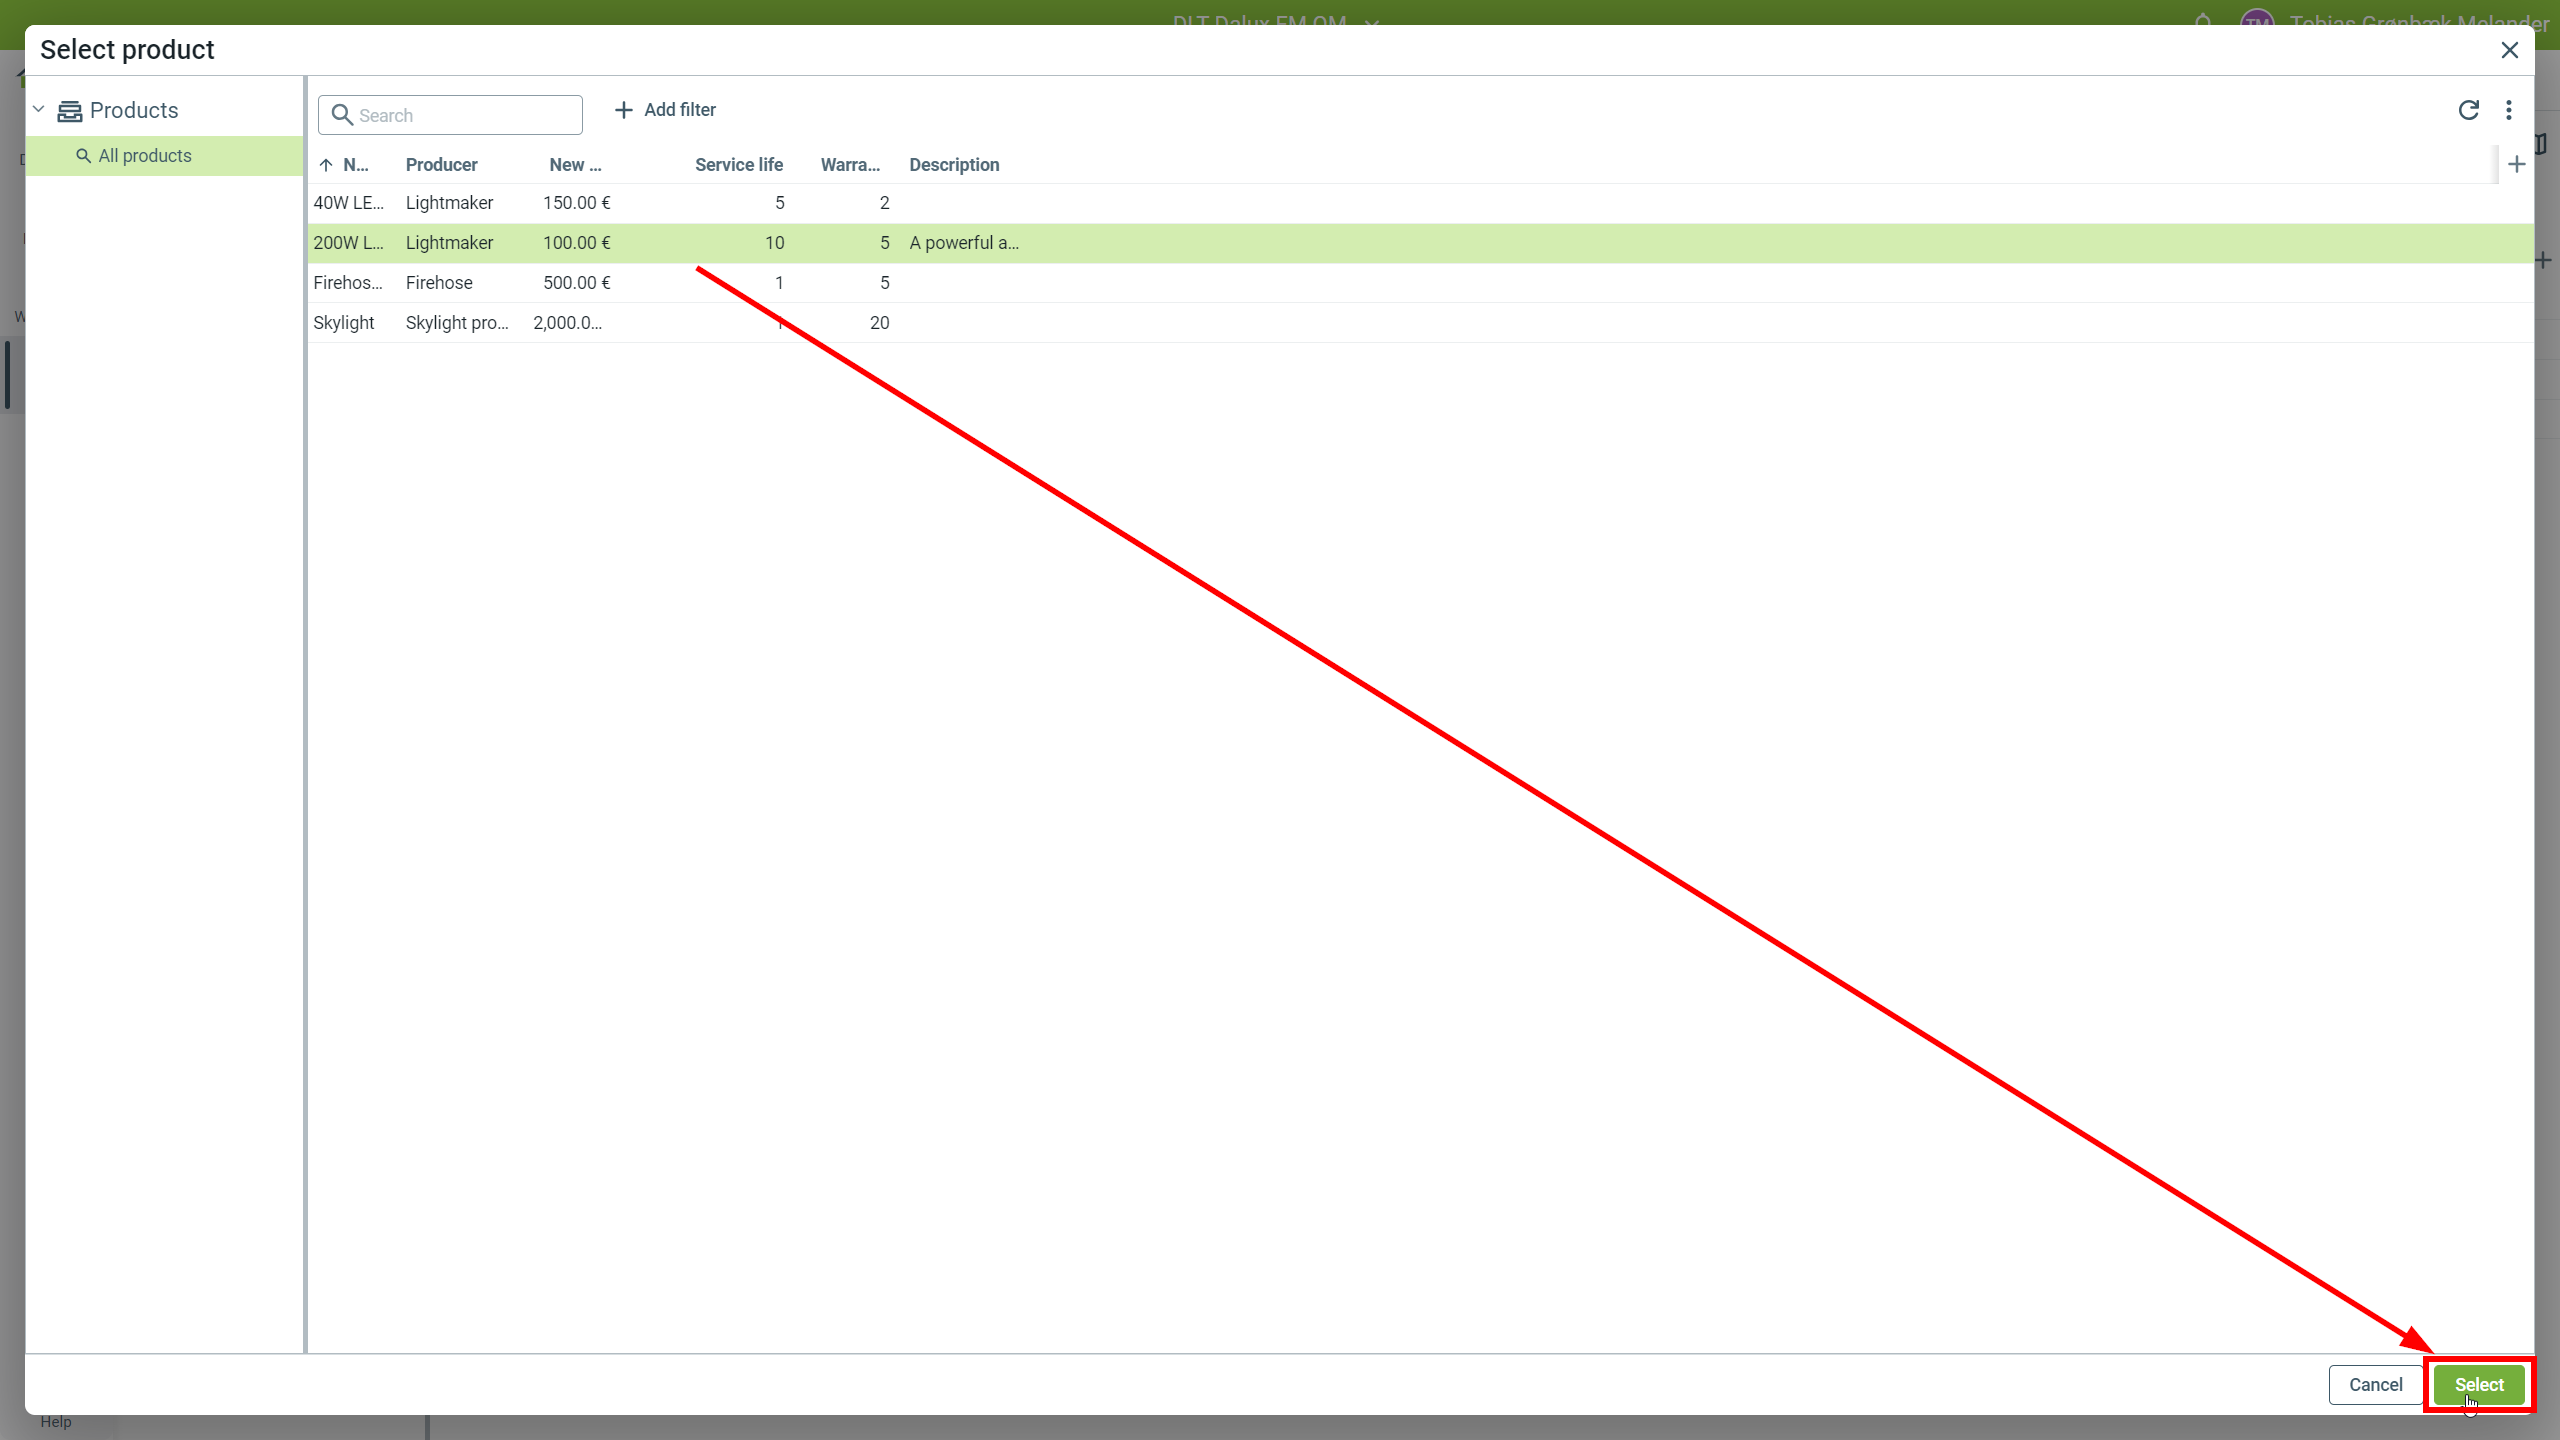Collapse the Products tree node
Image resolution: width=2560 pixels, height=1440 pixels.
coord(39,110)
